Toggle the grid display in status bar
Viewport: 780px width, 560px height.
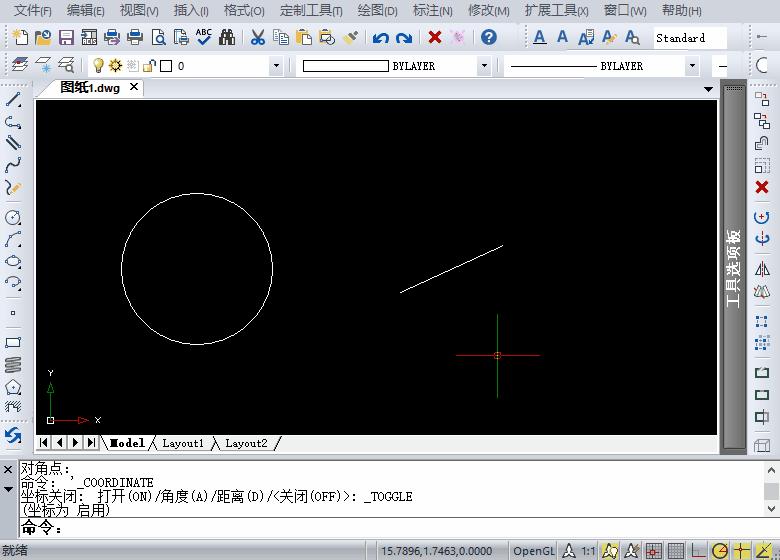[x=675, y=551]
